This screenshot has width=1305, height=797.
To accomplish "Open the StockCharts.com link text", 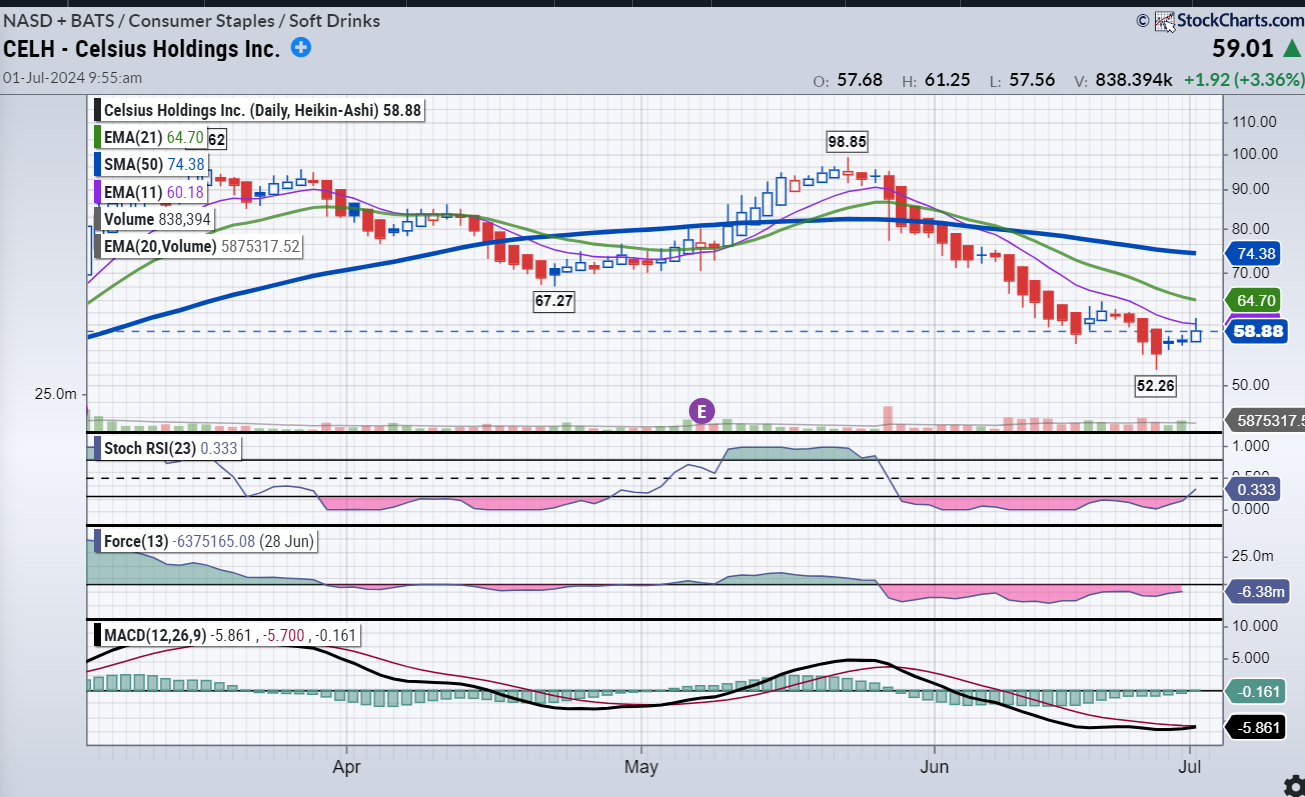I will [x=1239, y=20].
